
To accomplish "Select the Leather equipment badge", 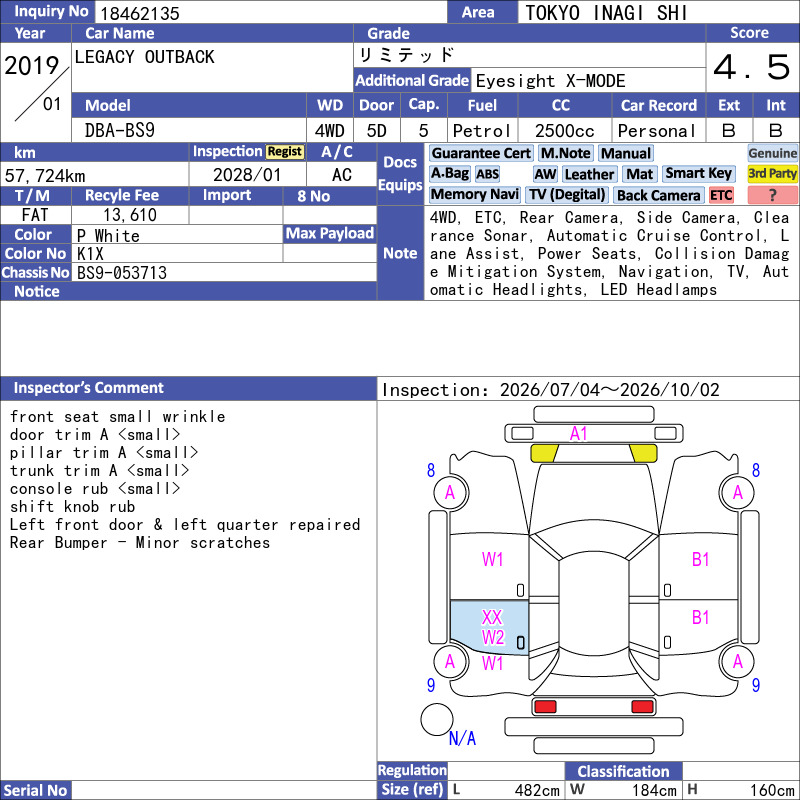I will (x=589, y=174).
